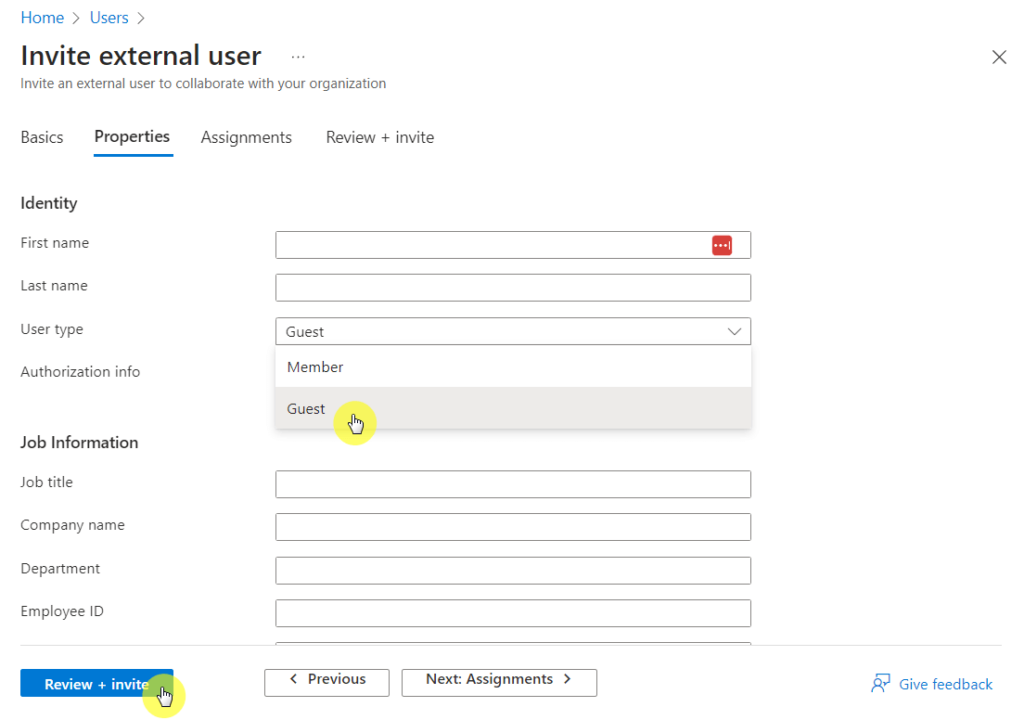Click the Invite external user title
This screenshot has width=1024, height=720.
(140, 56)
